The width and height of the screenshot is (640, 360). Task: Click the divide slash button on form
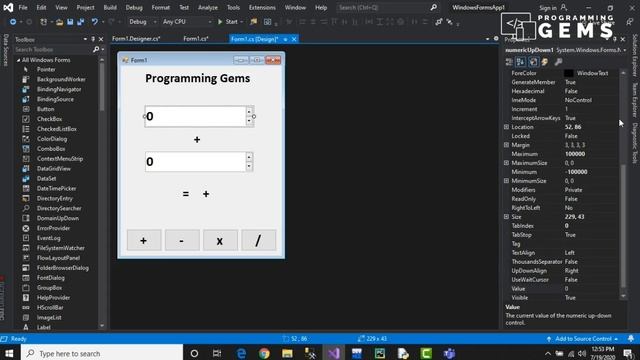tap(258, 240)
